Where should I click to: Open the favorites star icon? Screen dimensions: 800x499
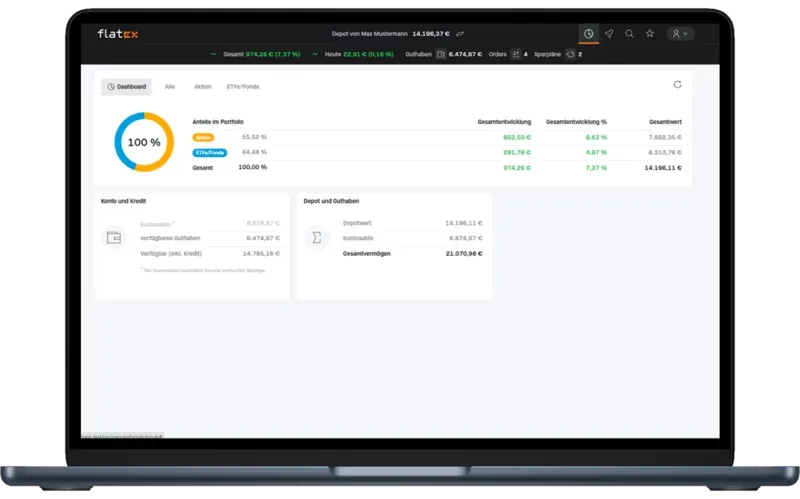click(x=649, y=34)
